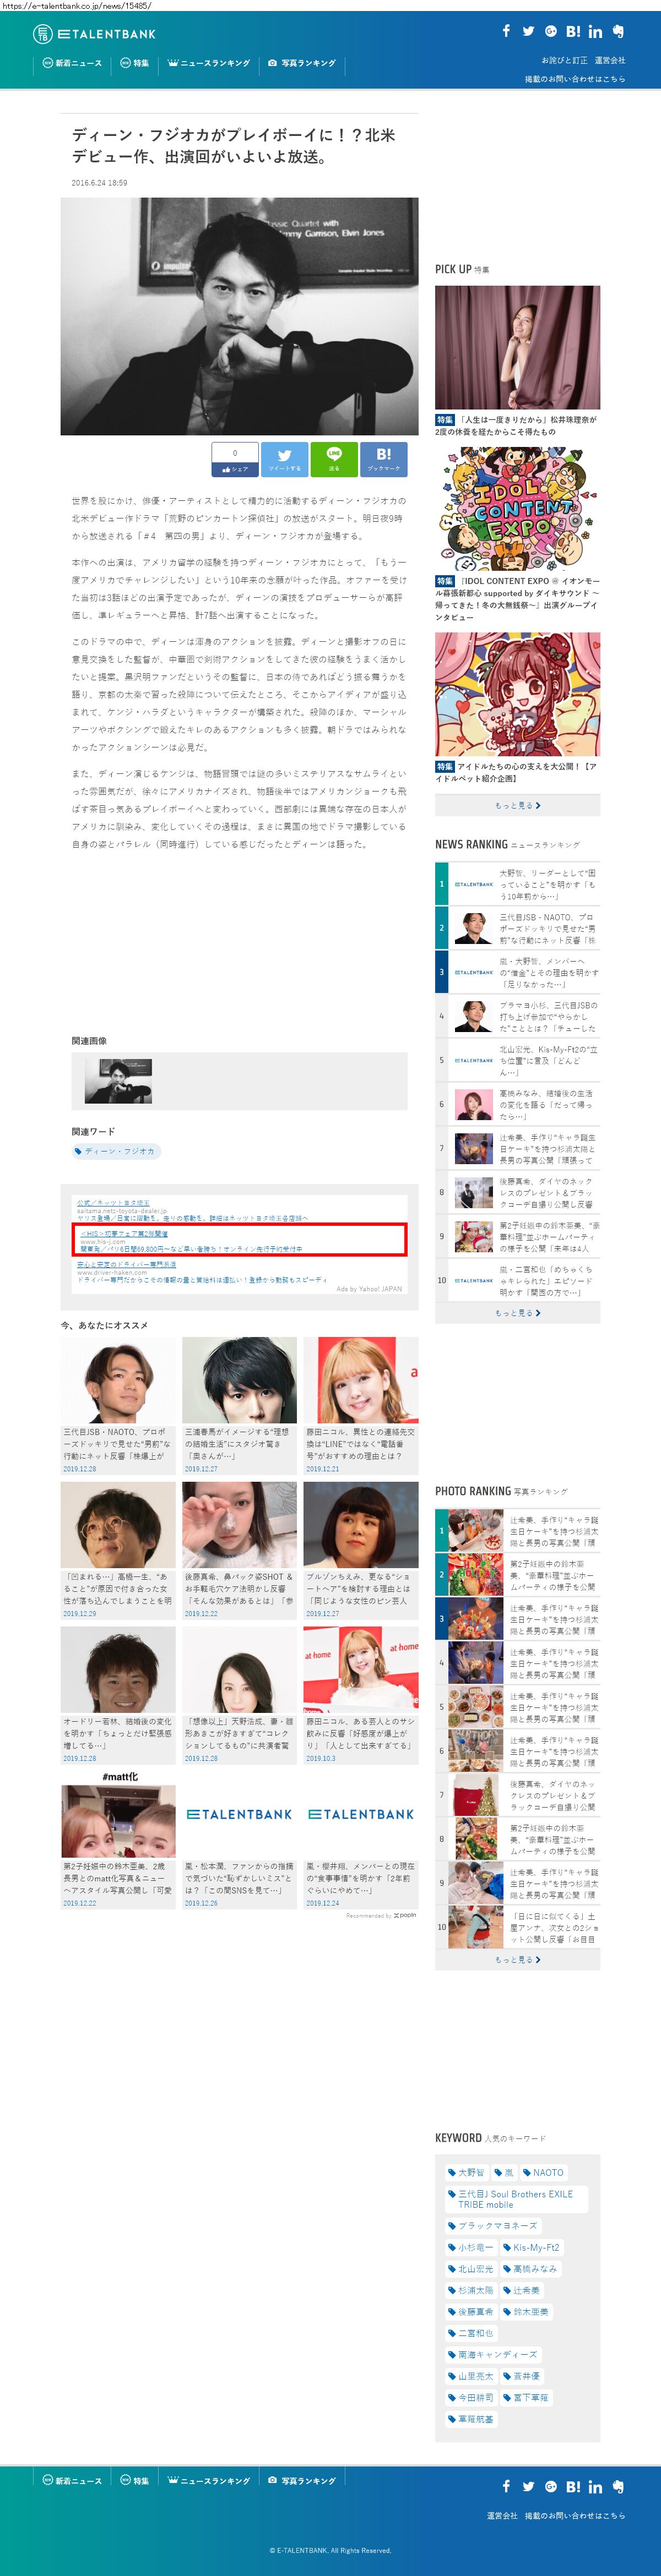Viewport: 661px width, 2576px height.
Task: Click the E-TALENTBANK logo in the header
Action: point(95,34)
